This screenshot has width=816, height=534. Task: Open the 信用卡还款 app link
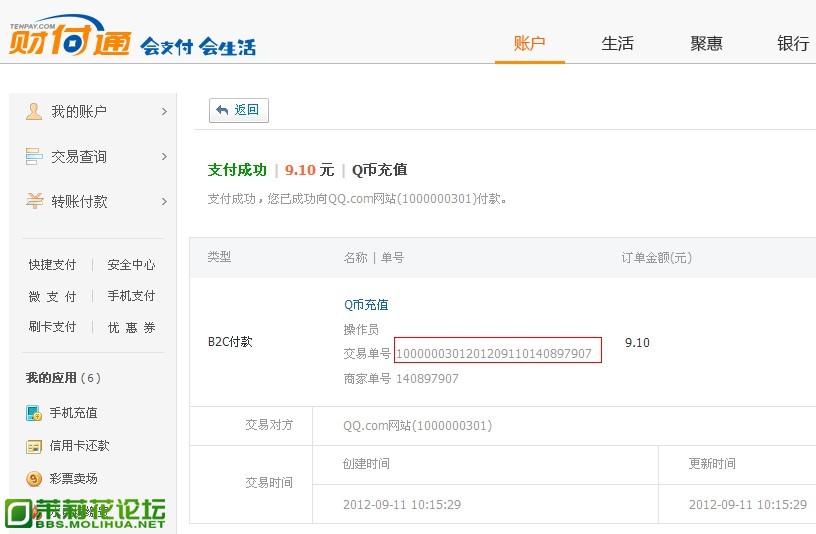point(79,446)
